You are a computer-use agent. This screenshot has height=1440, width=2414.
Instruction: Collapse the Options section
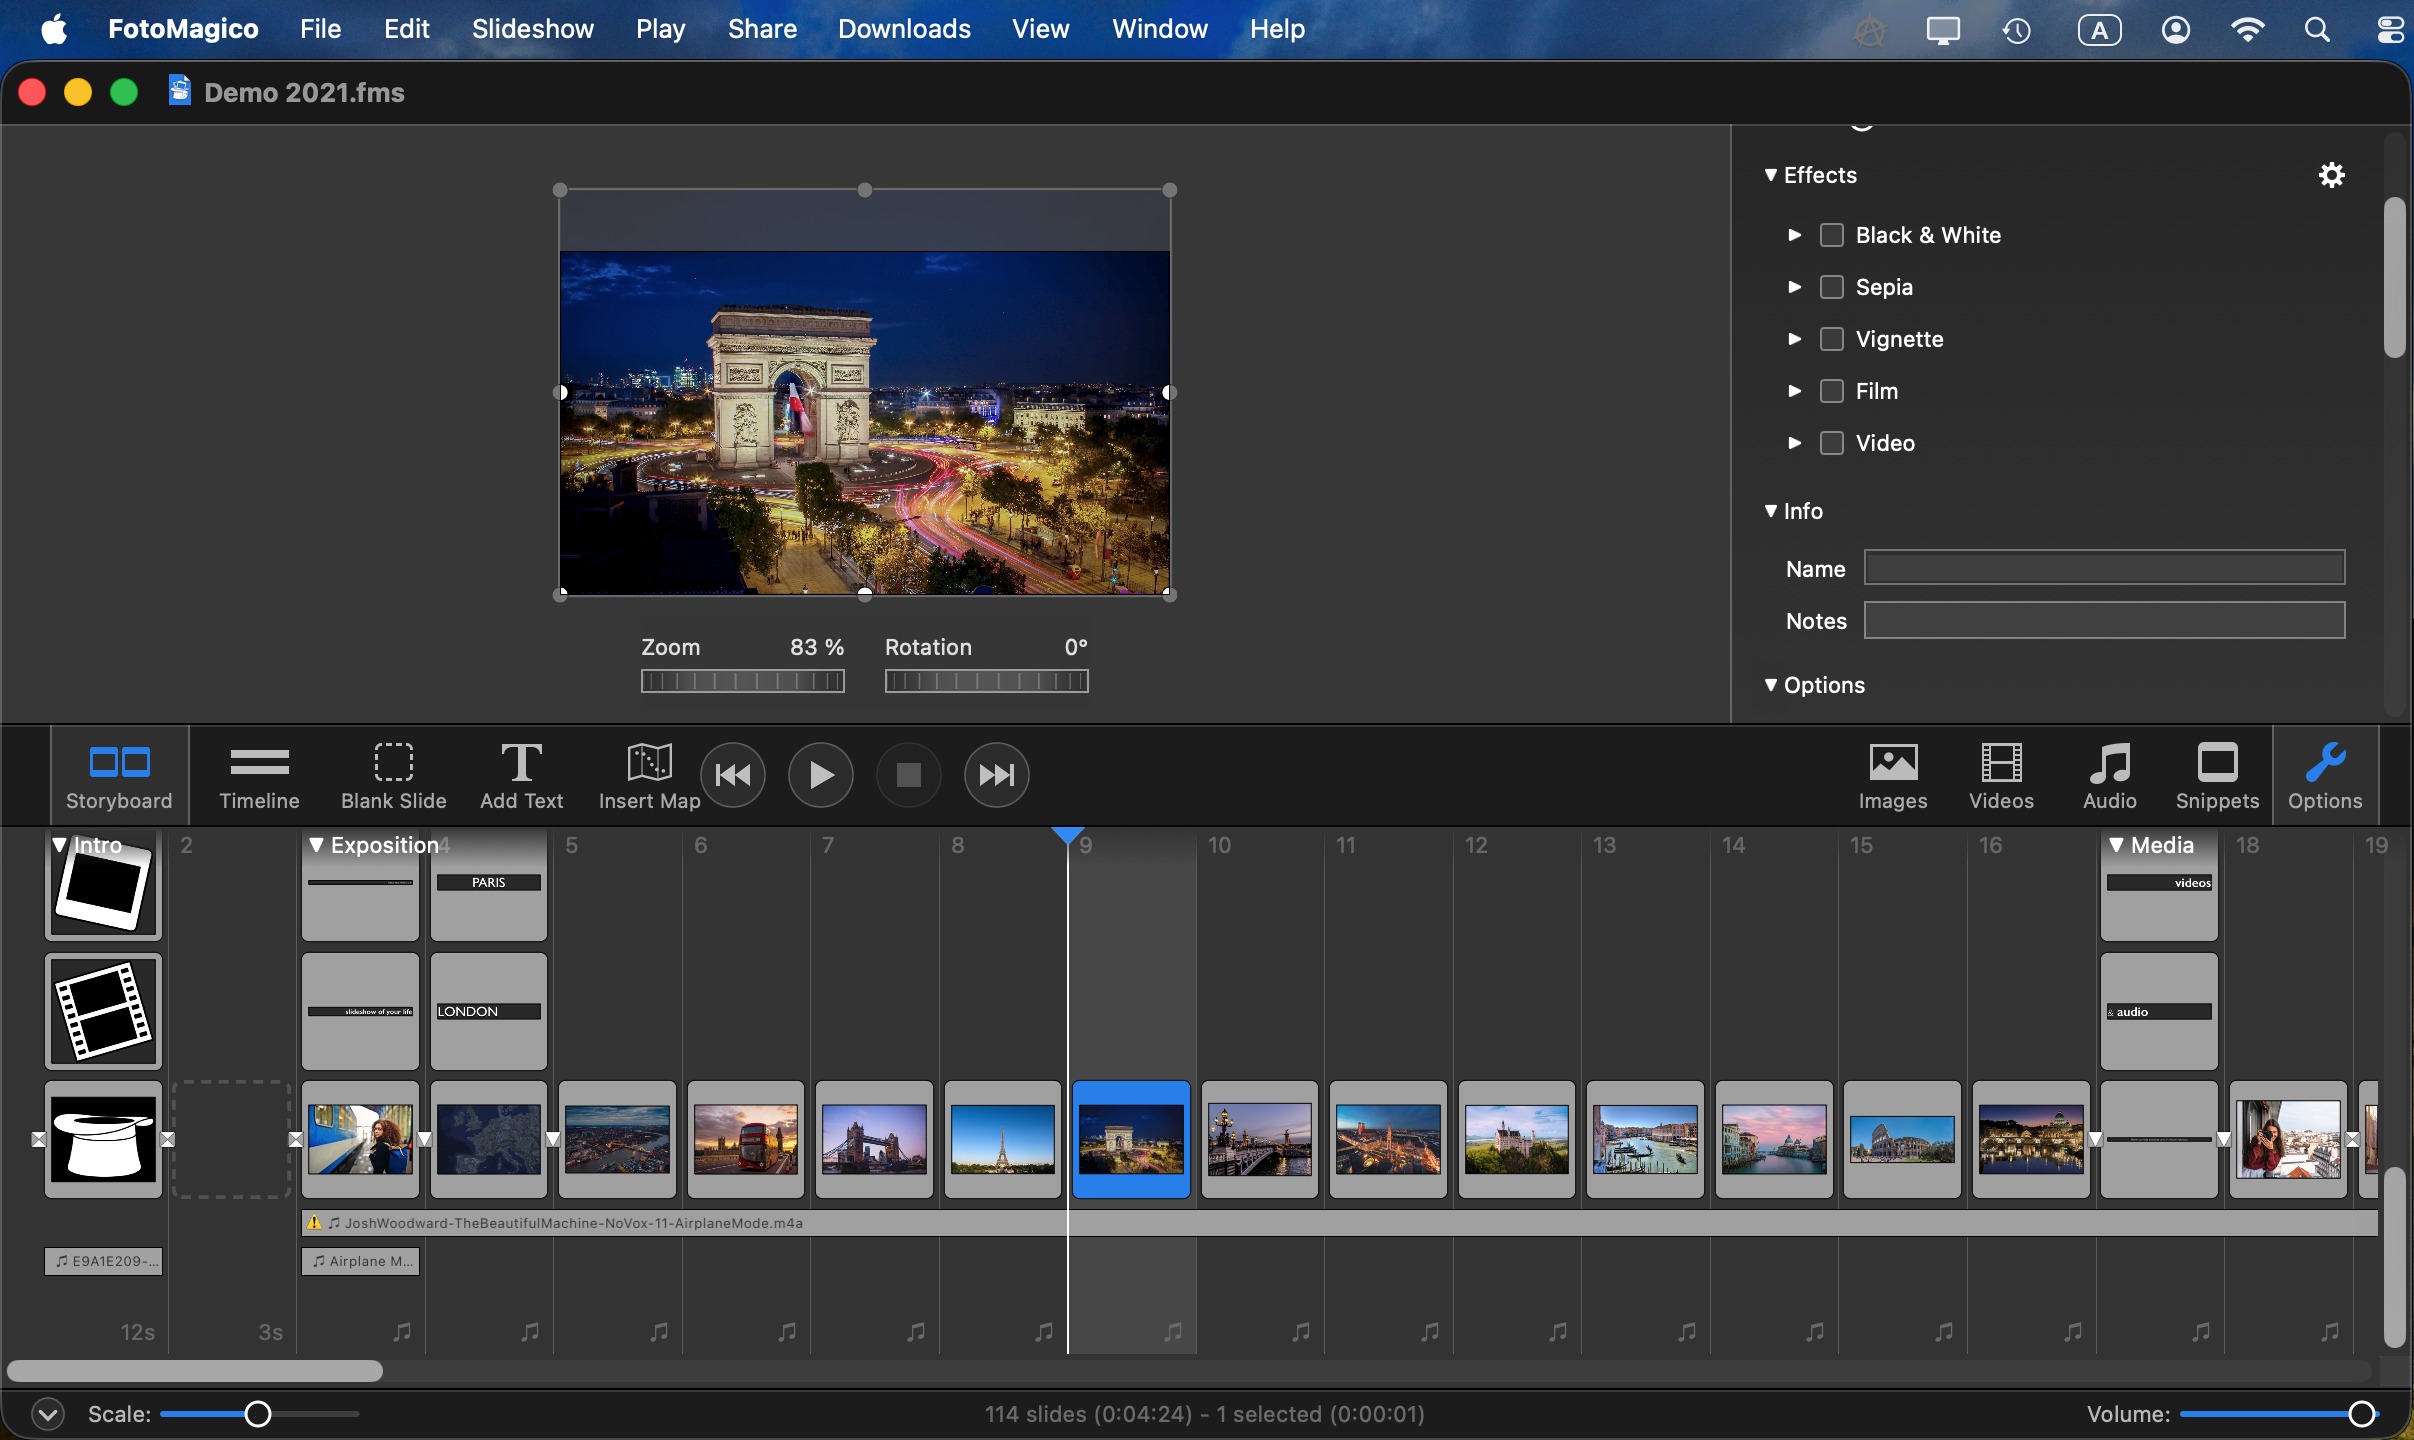click(x=1771, y=685)
